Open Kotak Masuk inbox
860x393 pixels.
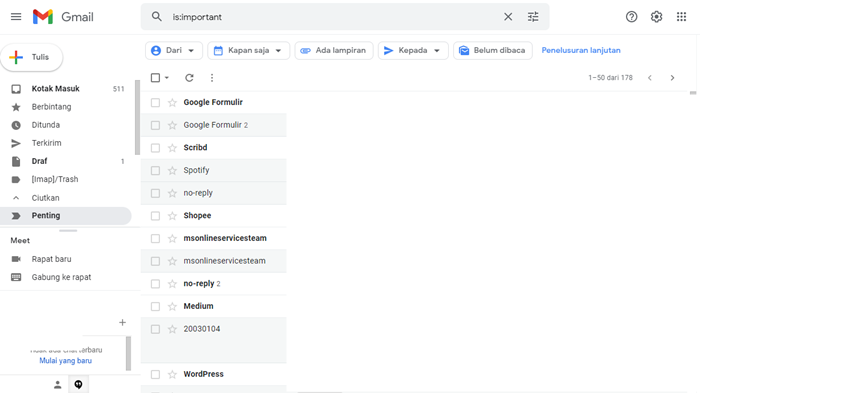(x=55, y=89)
